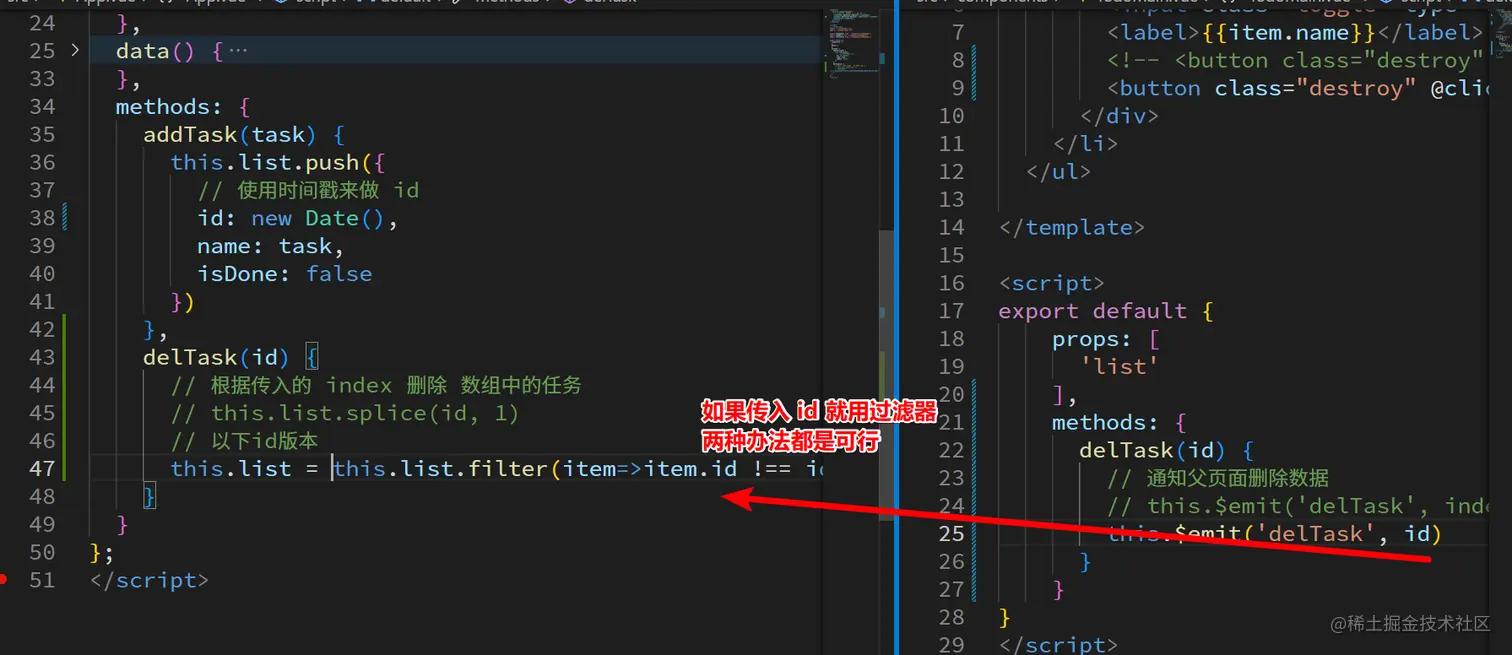Click the 'name: task,' line

[x=270, y=246]
